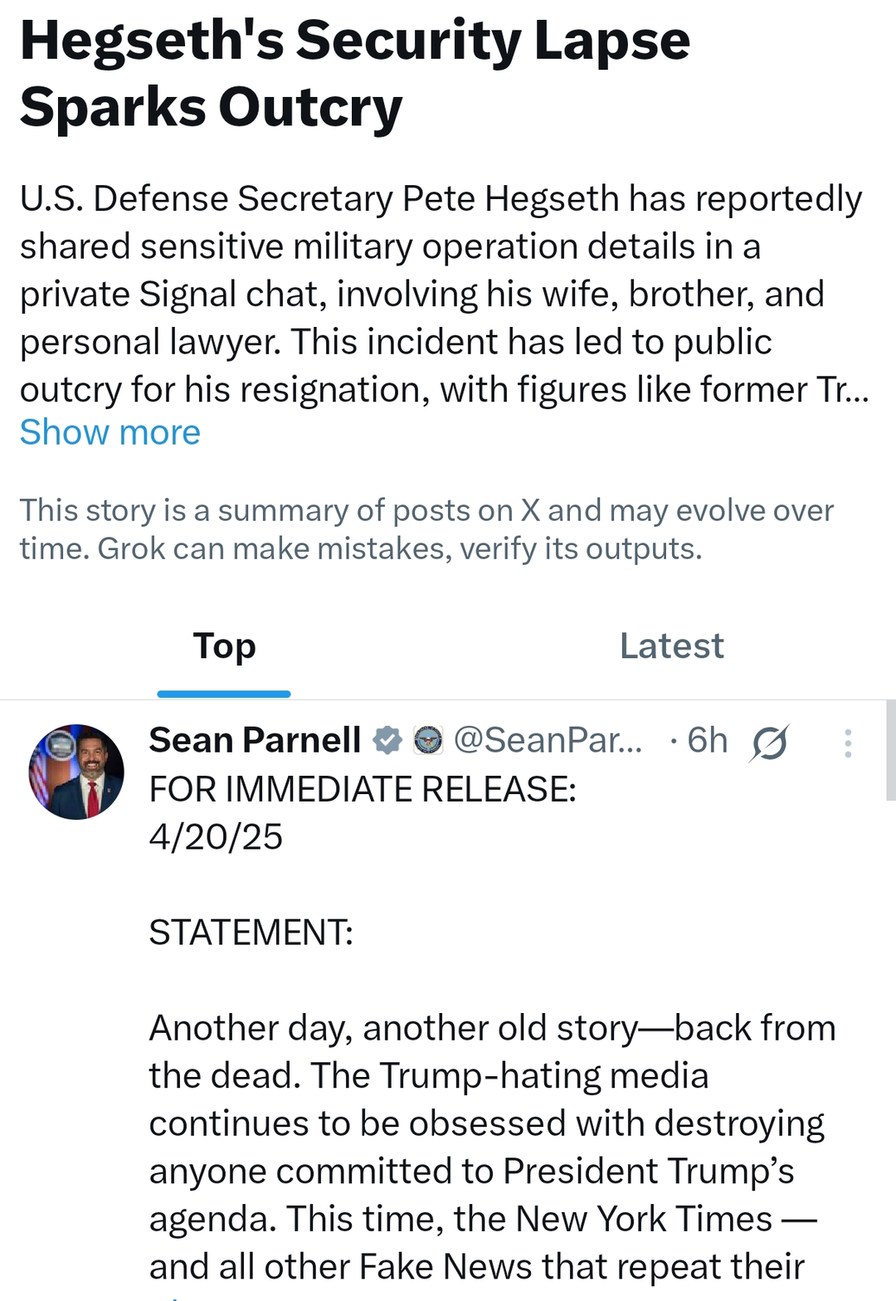The height and width of the screenshot is (1301, 896).
Task: Switch to the Latest tab
Action: pyautogui.click(x=671, y=646)
